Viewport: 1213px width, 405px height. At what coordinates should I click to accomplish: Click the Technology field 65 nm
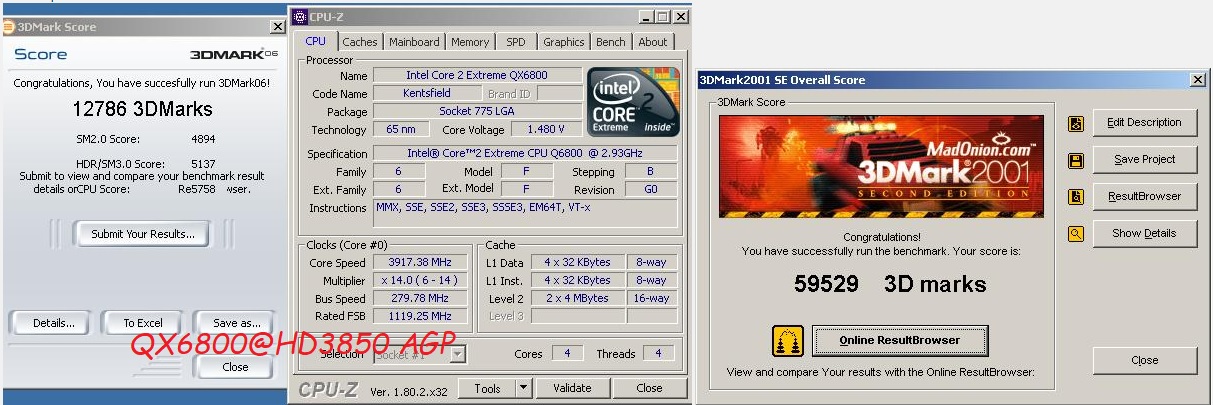pyautogui.click(x=401, y=129)
